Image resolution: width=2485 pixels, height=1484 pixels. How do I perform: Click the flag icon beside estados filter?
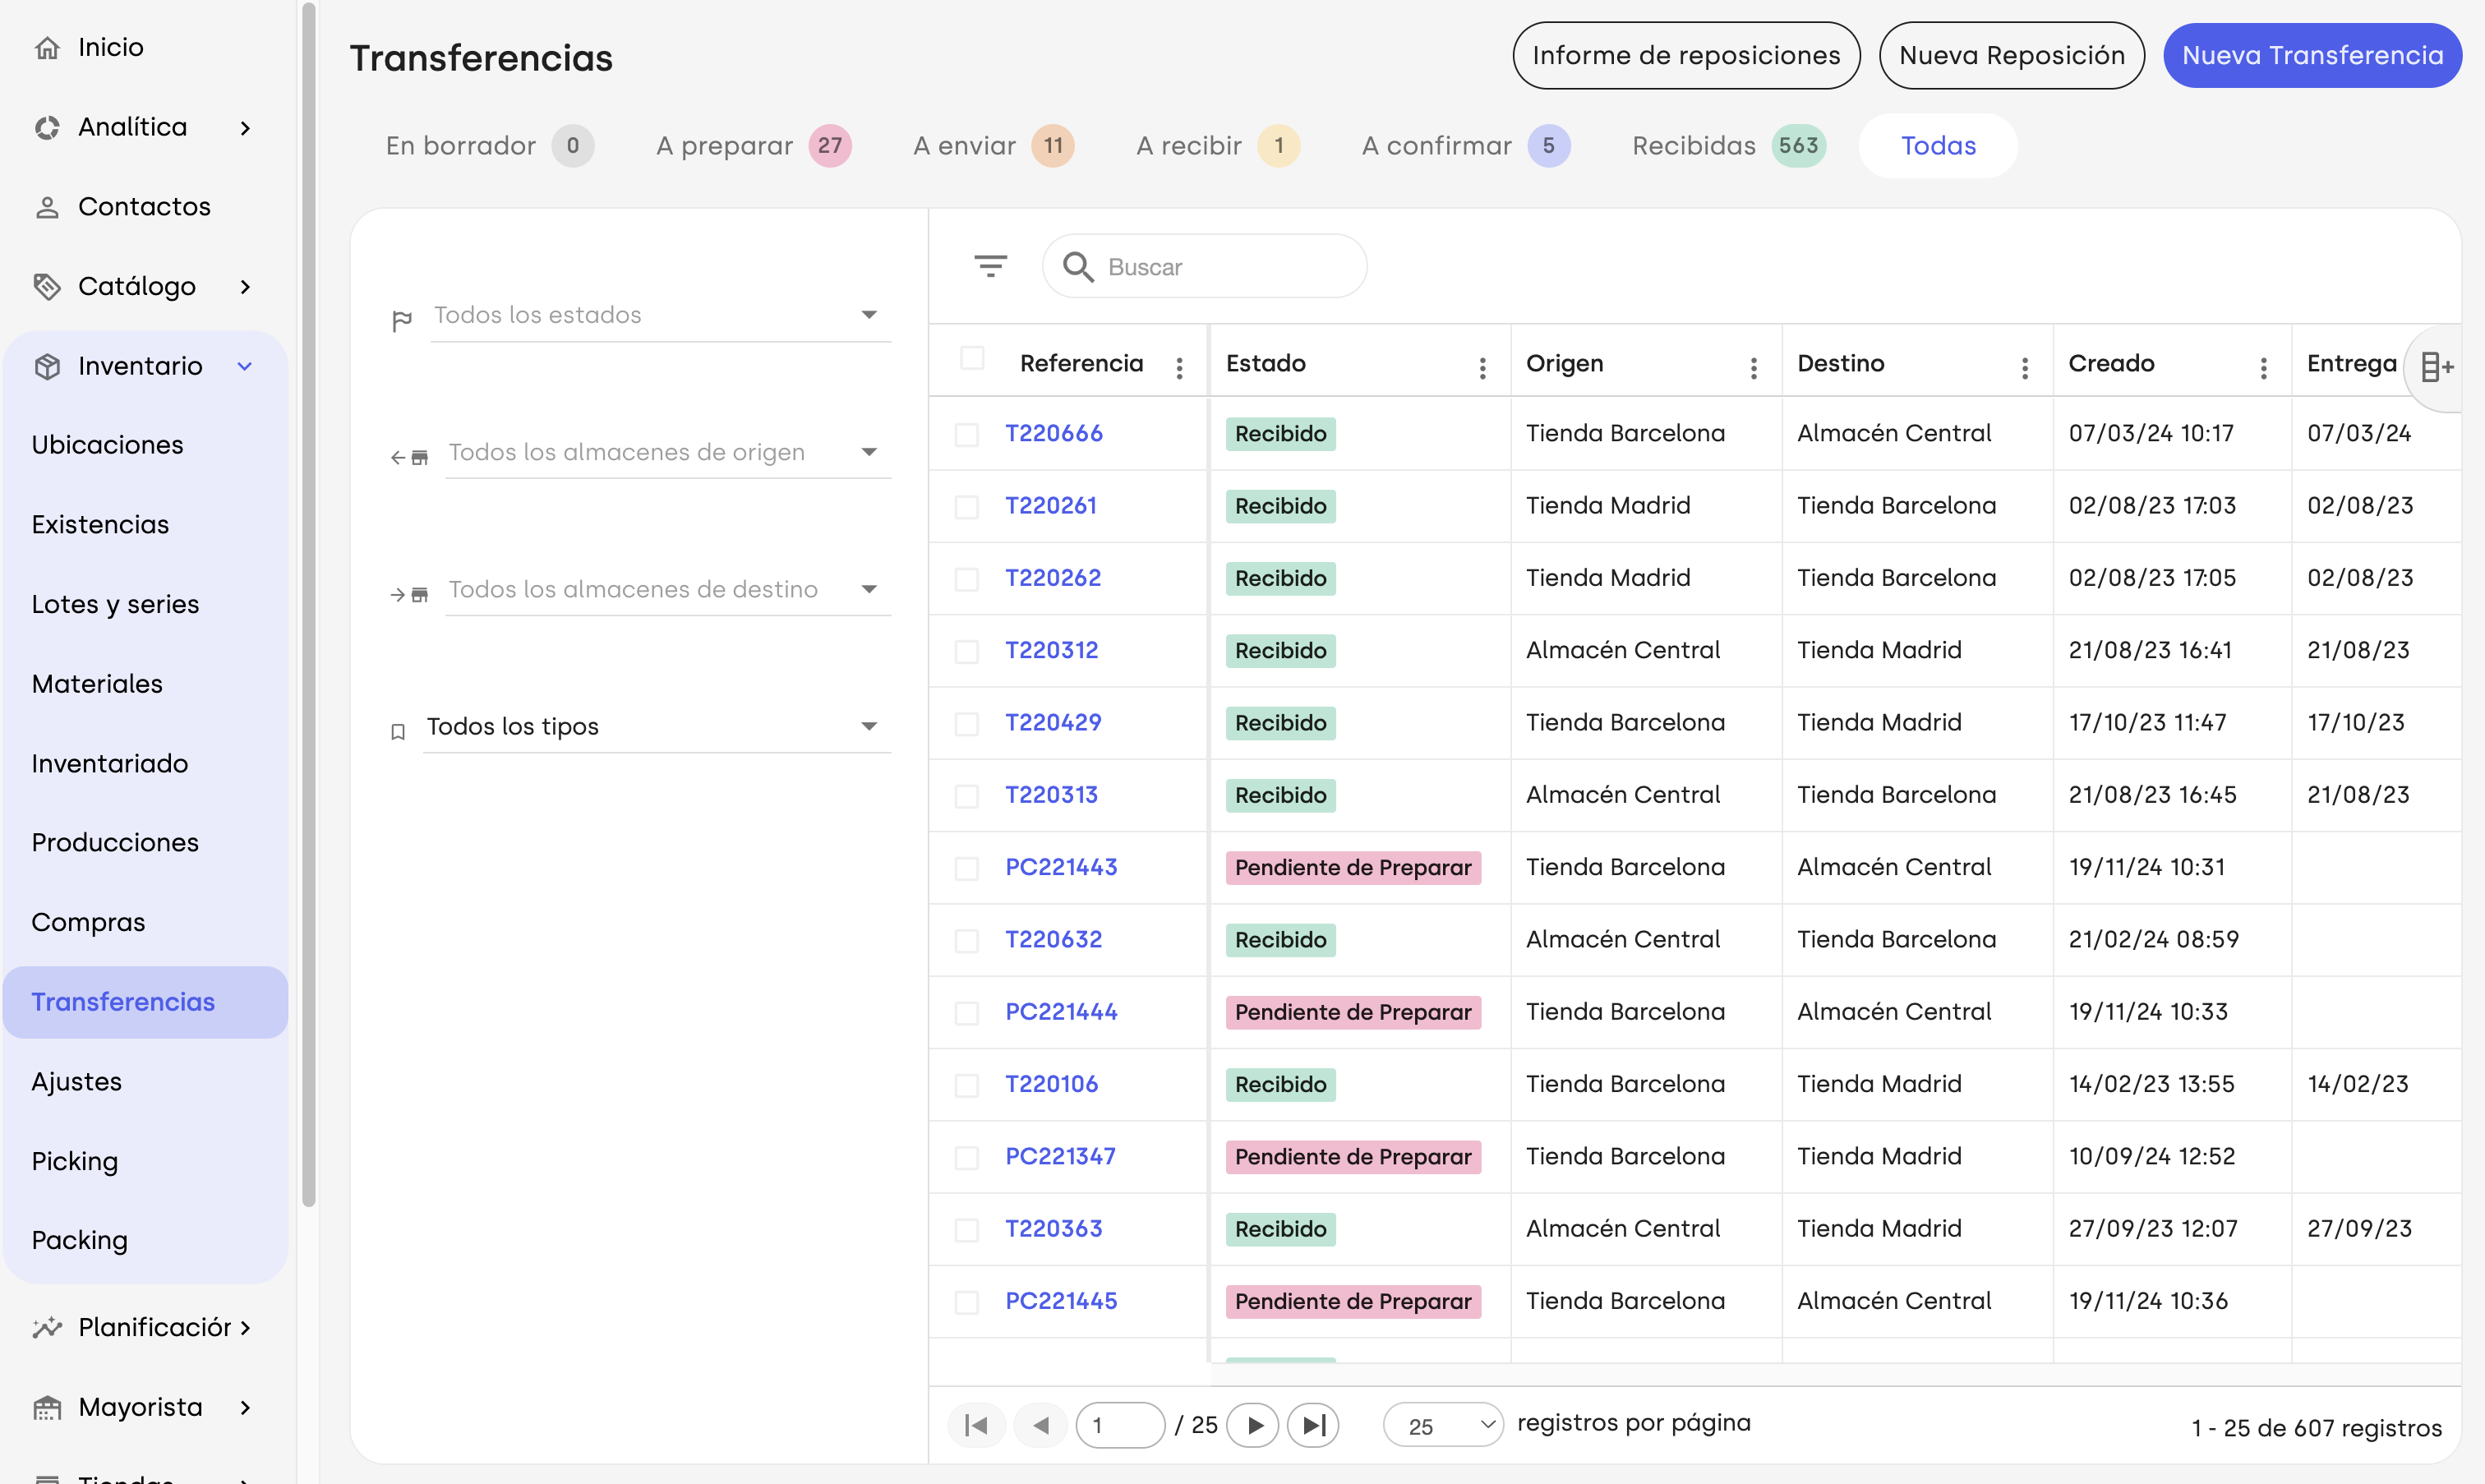click(x=401, y=321)
